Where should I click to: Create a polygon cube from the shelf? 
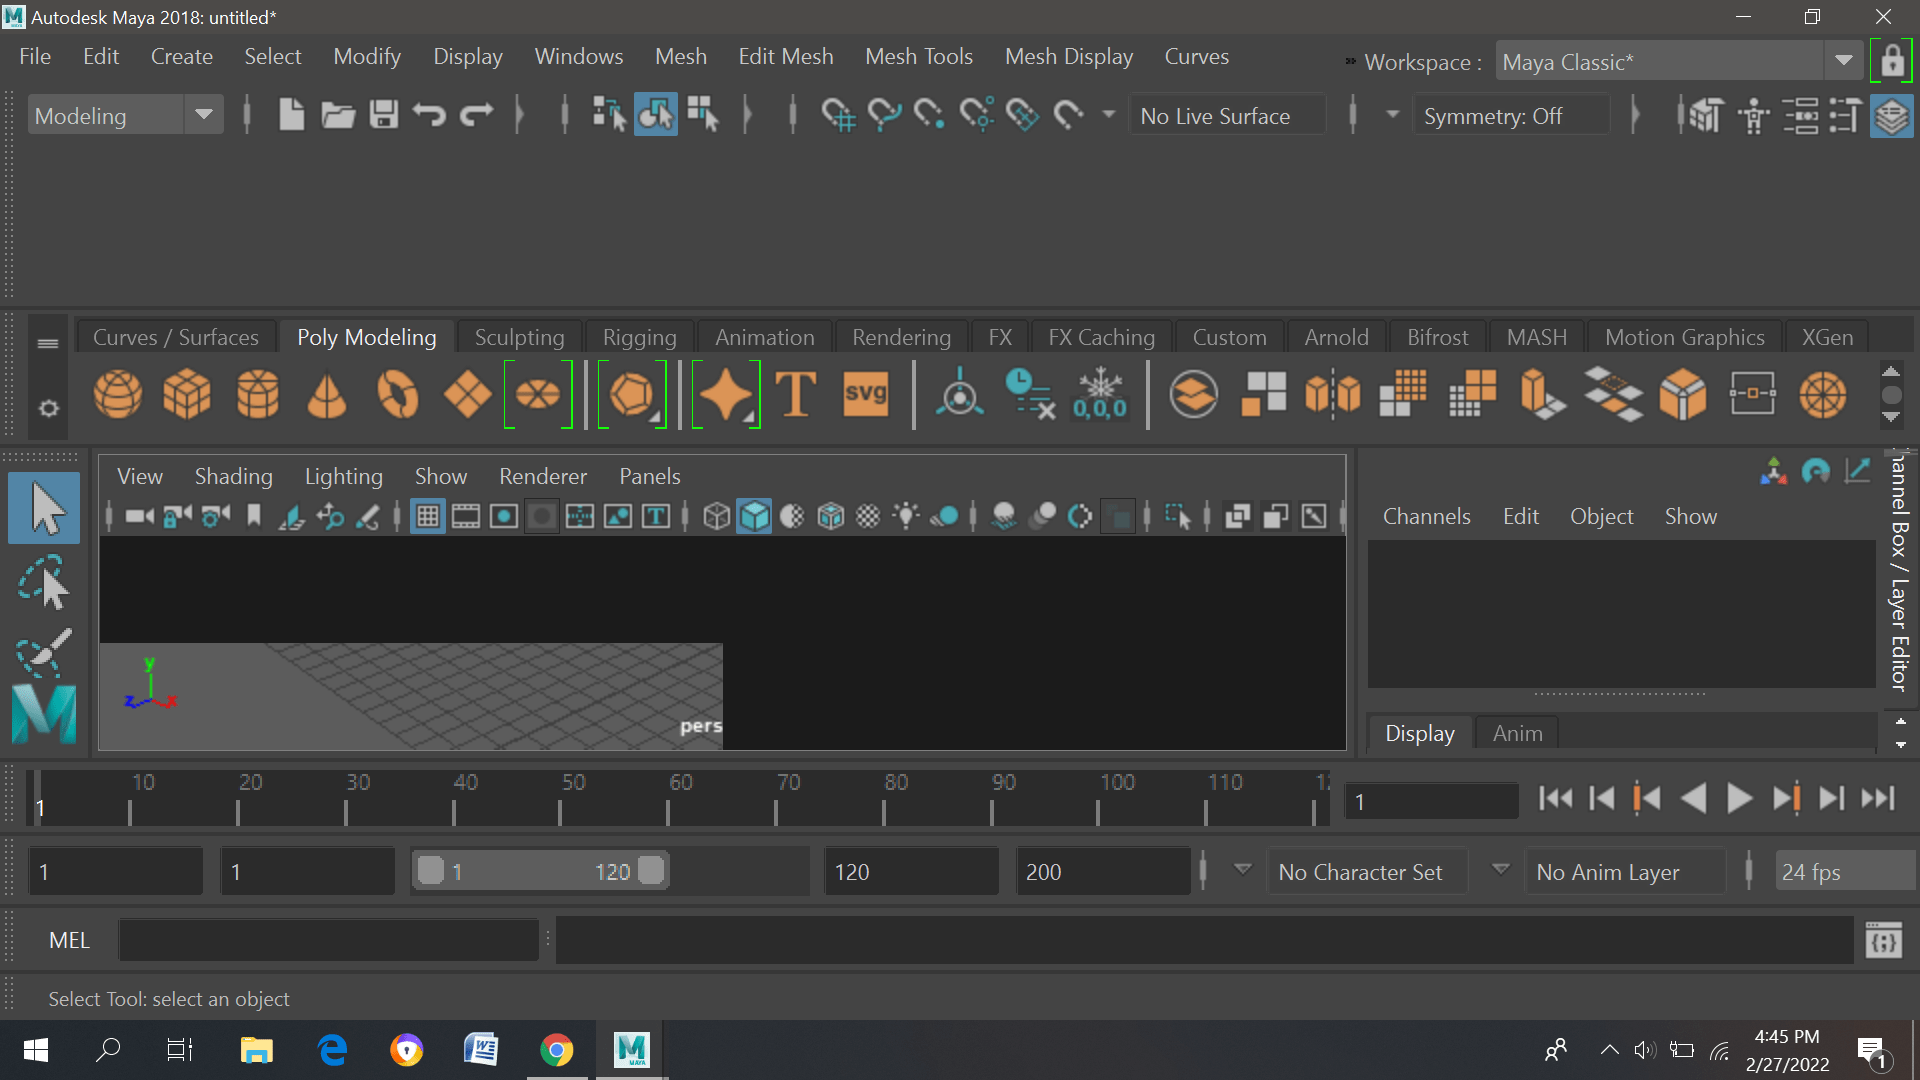[x=187, y=395]
